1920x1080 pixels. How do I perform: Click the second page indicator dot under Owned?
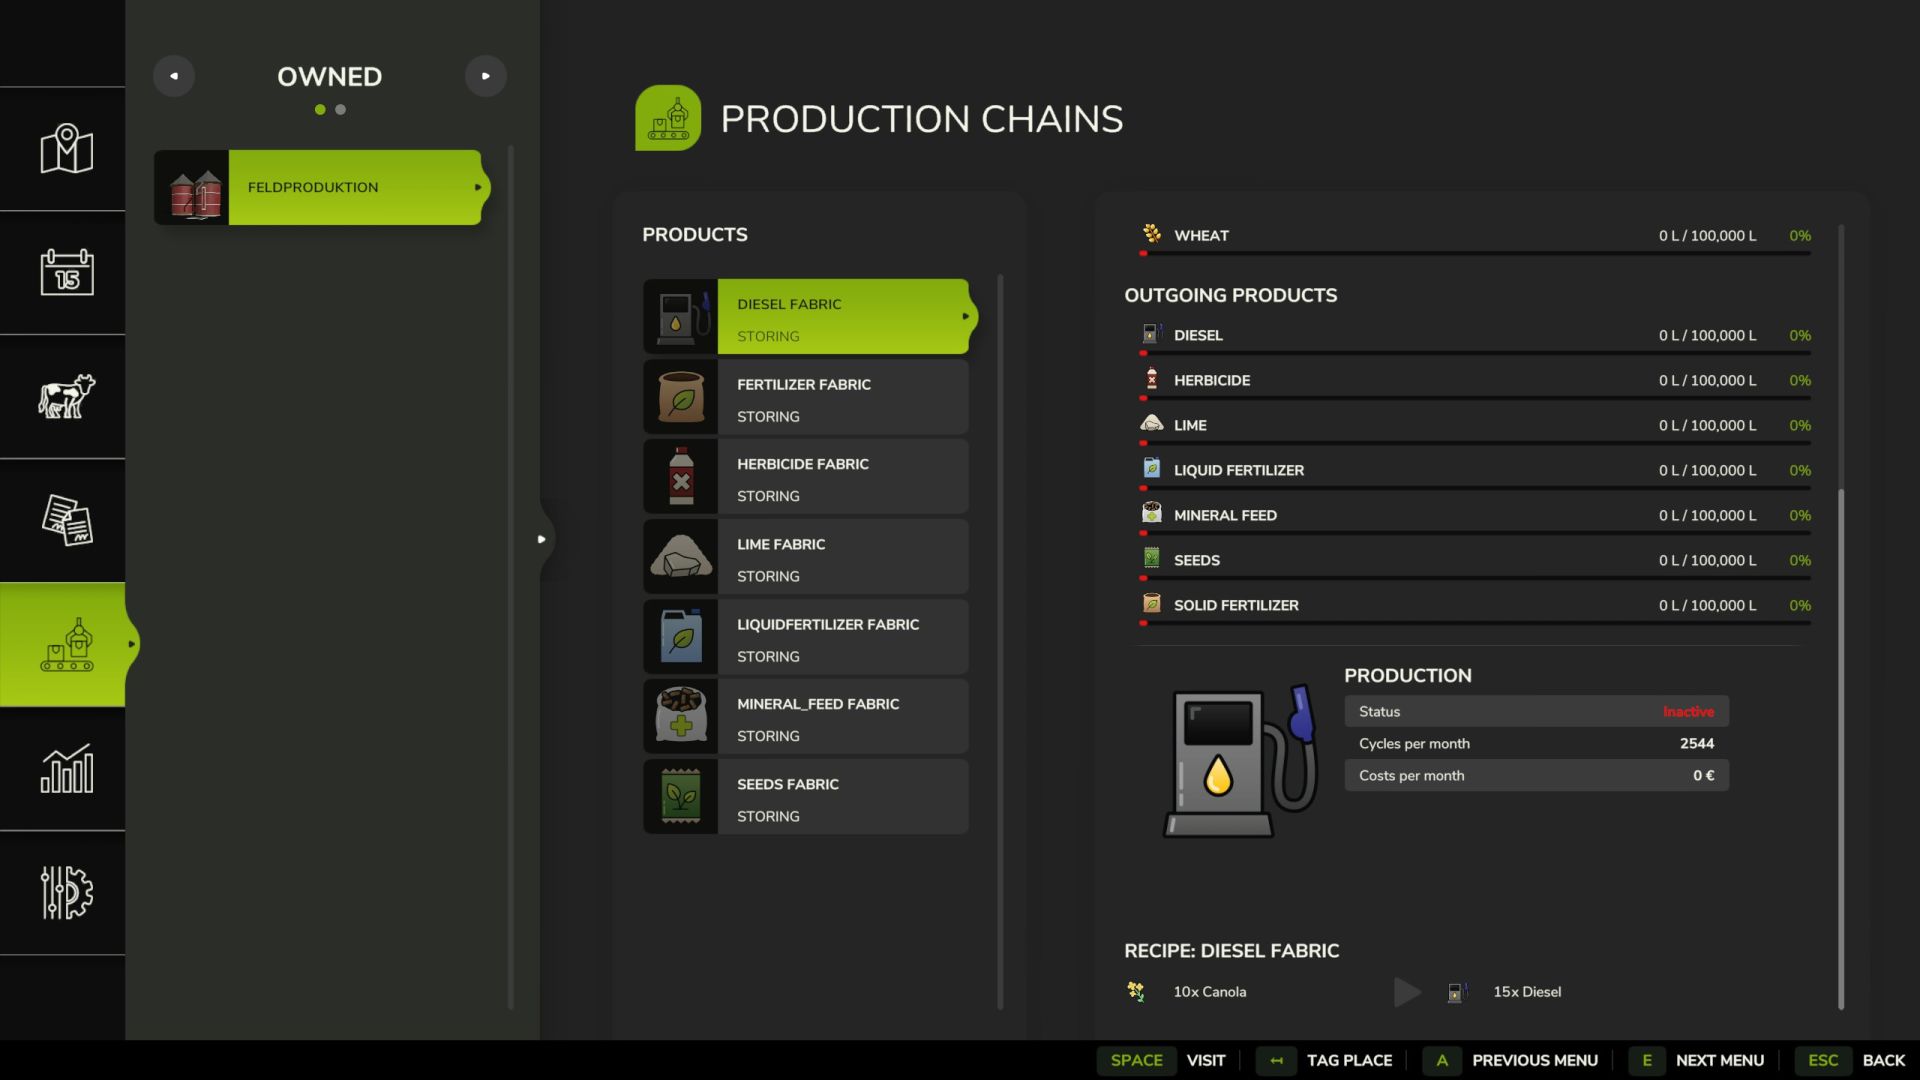341,110
